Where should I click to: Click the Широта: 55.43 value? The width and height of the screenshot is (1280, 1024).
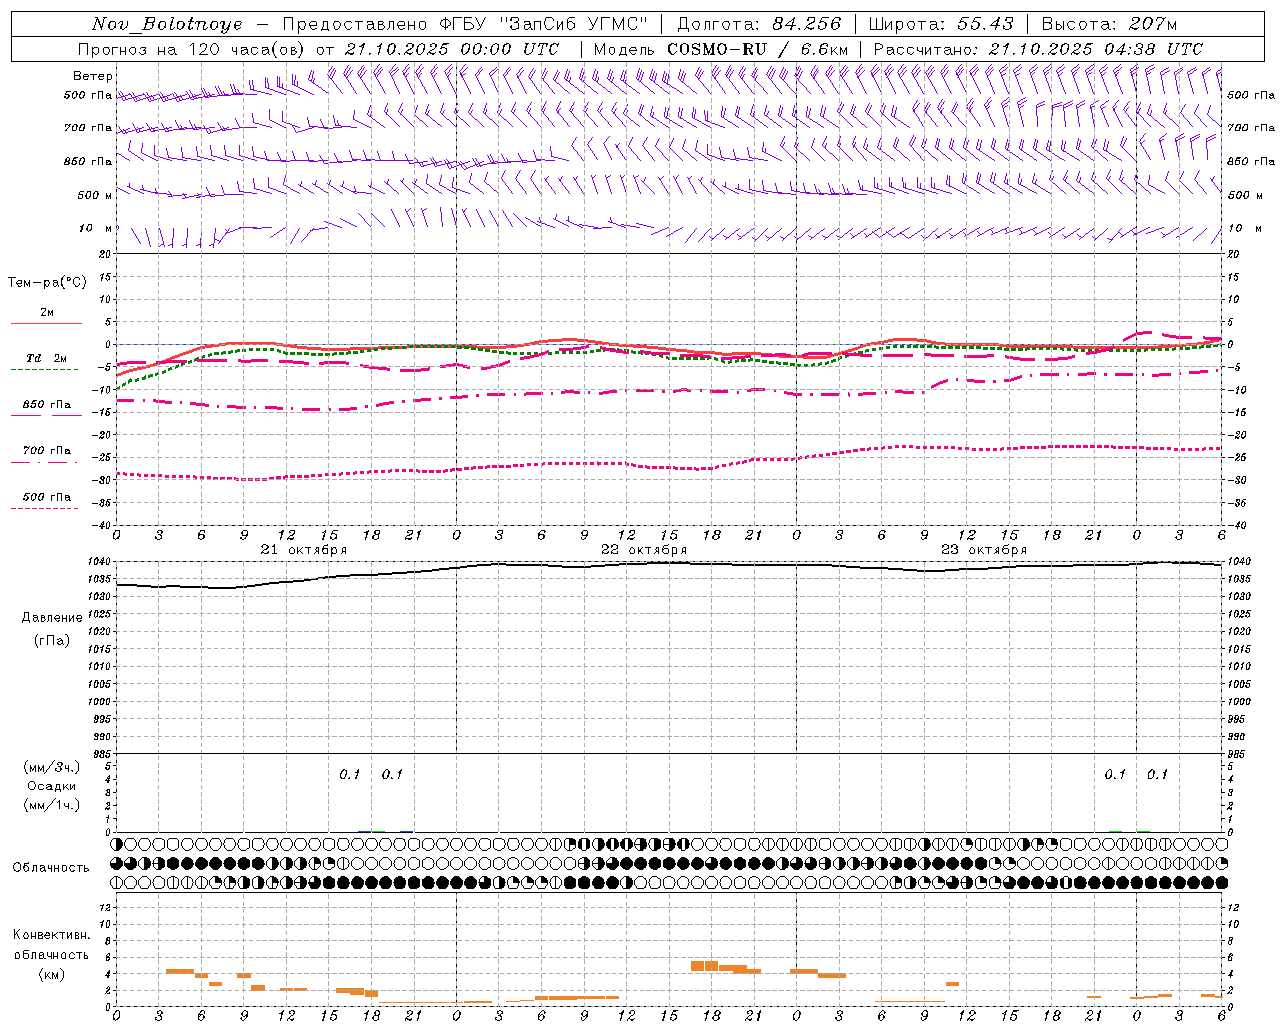click(941, 24)
